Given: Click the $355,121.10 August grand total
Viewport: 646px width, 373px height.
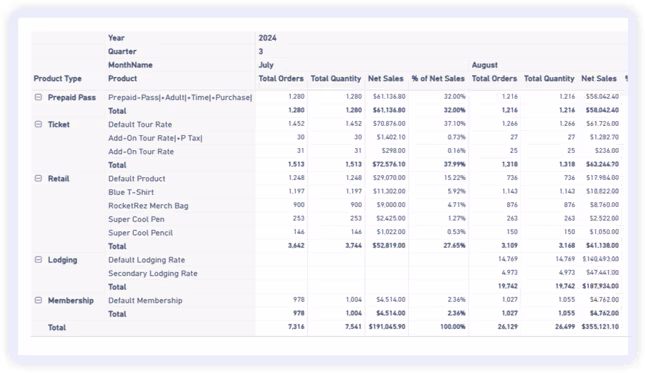Looking at the screenshot, I should [x=600, y=326].
